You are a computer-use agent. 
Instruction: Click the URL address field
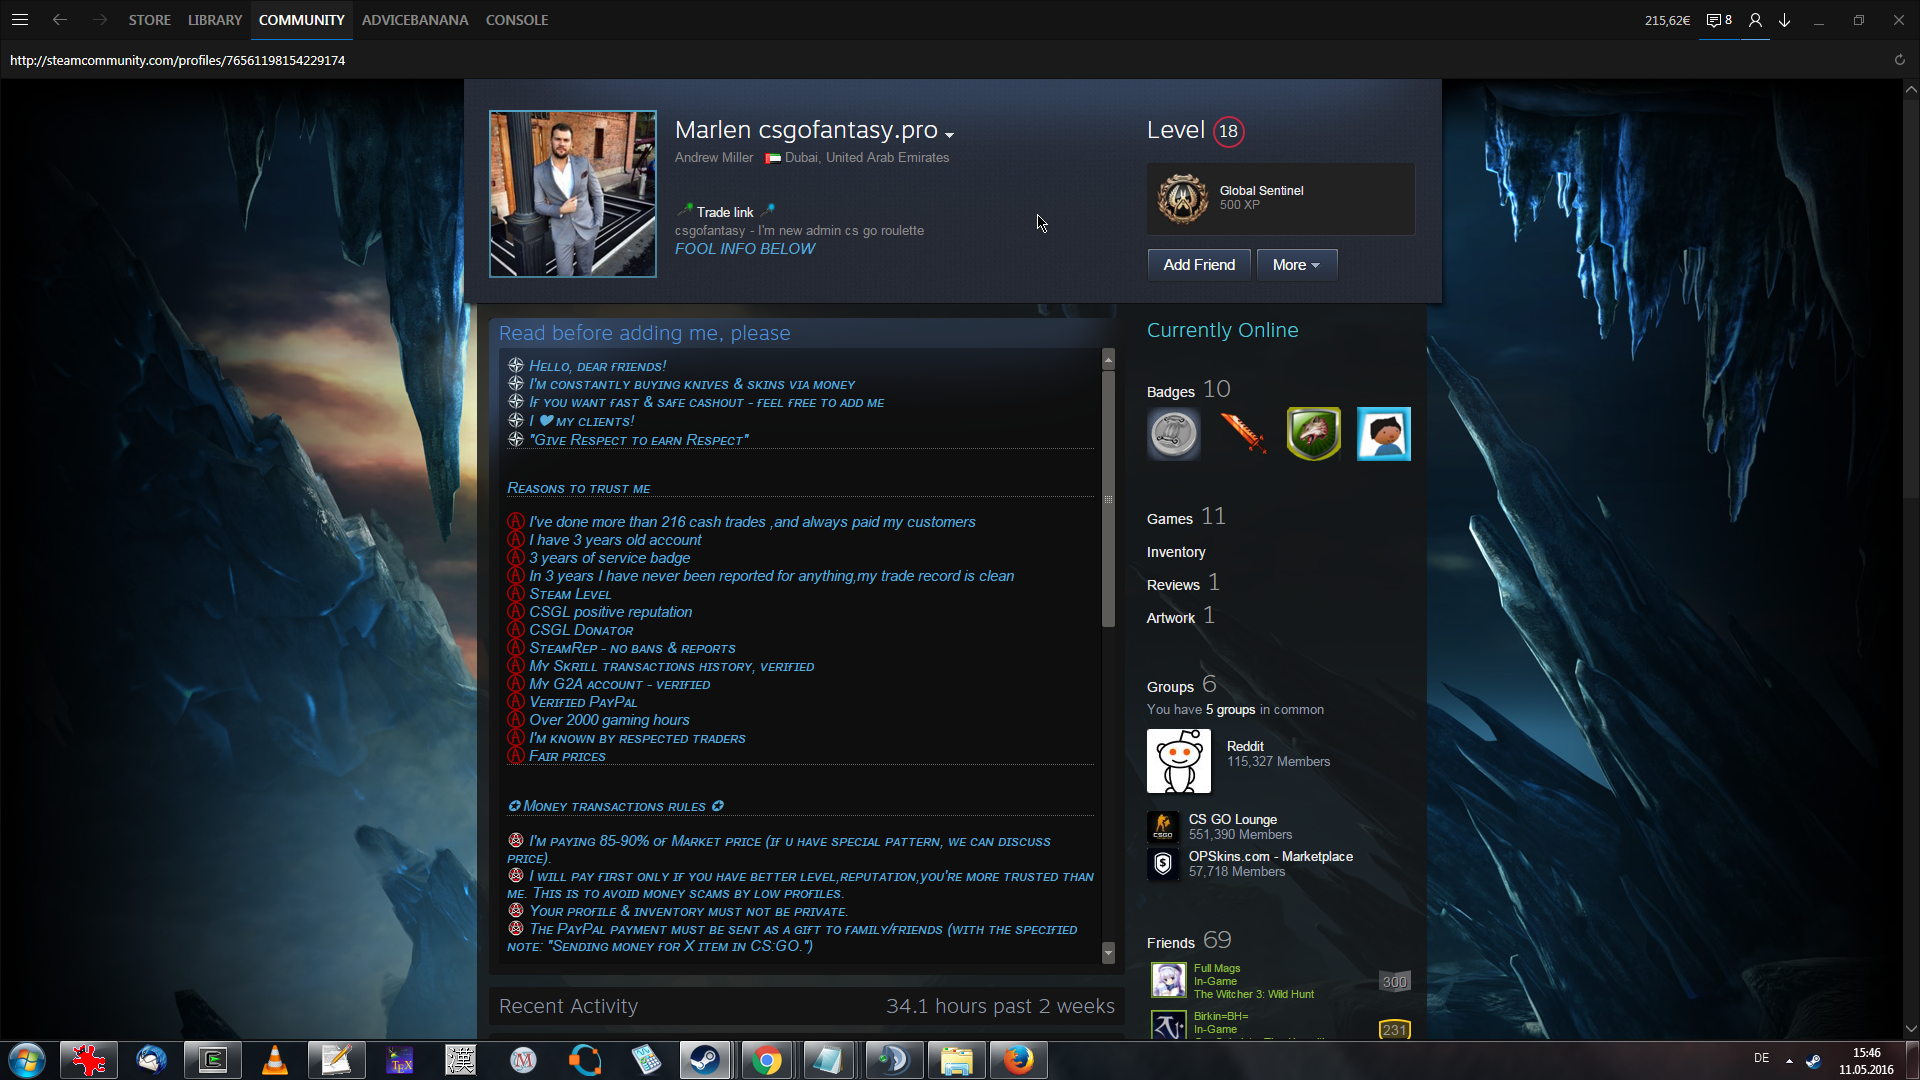[x=177, y=60]
